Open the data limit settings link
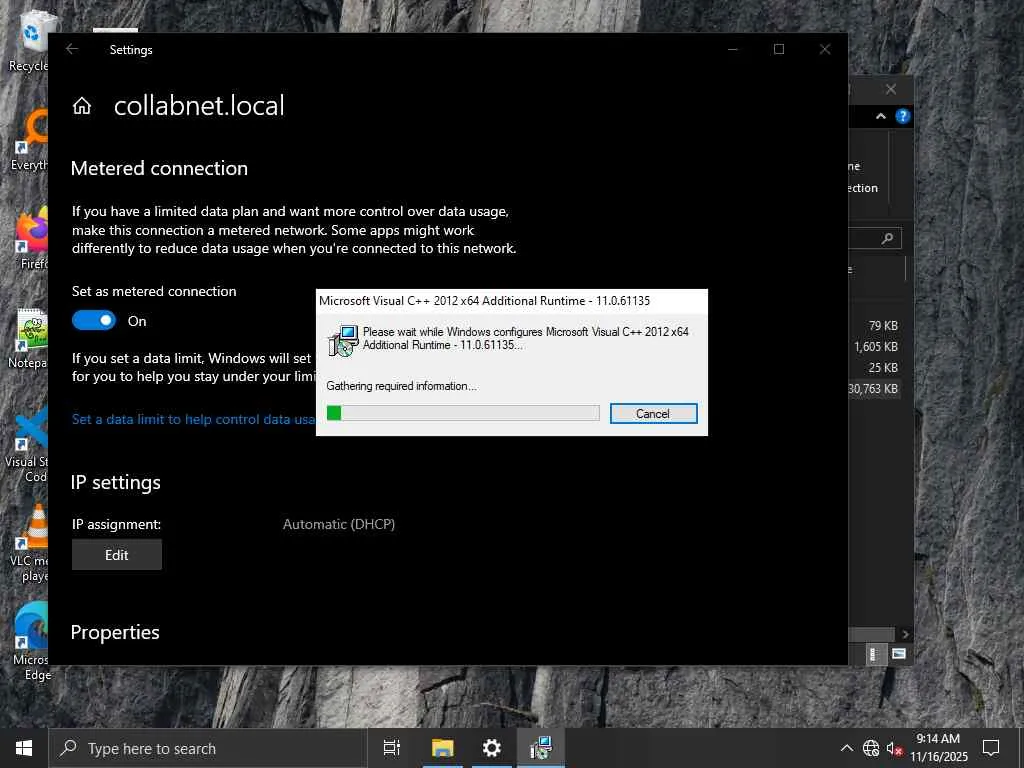The image size is (1024, 768). point(193,419)
